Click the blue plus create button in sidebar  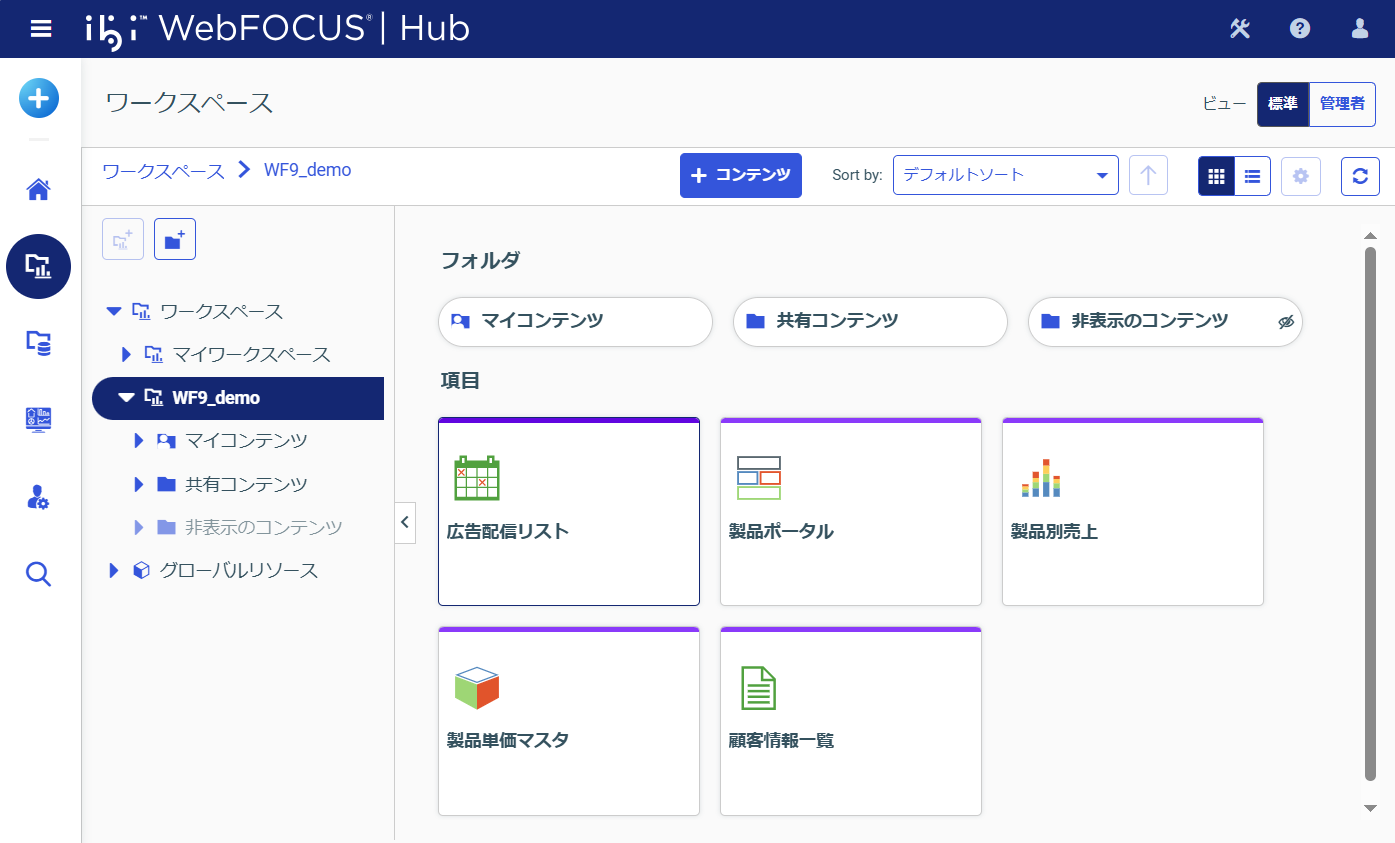tap(39, 99)
